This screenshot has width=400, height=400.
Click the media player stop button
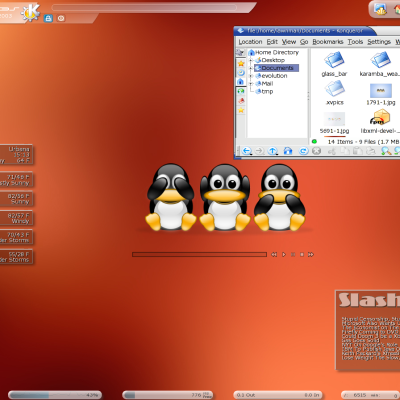[302, 254]
